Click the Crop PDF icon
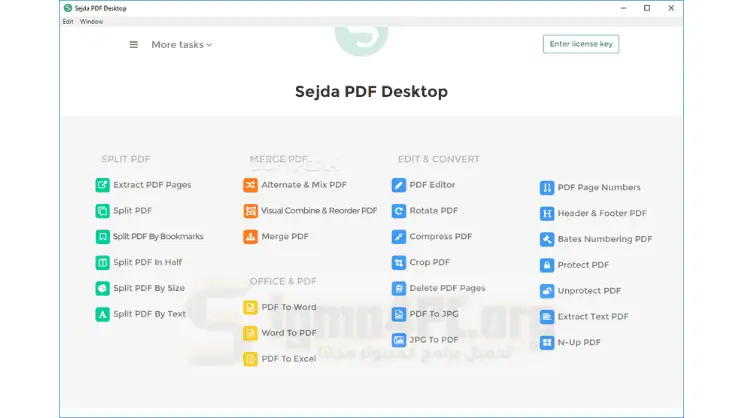The height and width of the screenshot is (418, 743). tap(399, 263)
